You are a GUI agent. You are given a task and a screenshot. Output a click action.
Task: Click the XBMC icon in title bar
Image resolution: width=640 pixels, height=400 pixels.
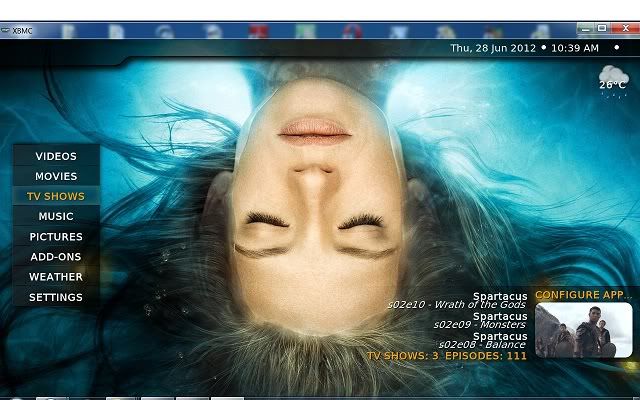pos(5,31)
